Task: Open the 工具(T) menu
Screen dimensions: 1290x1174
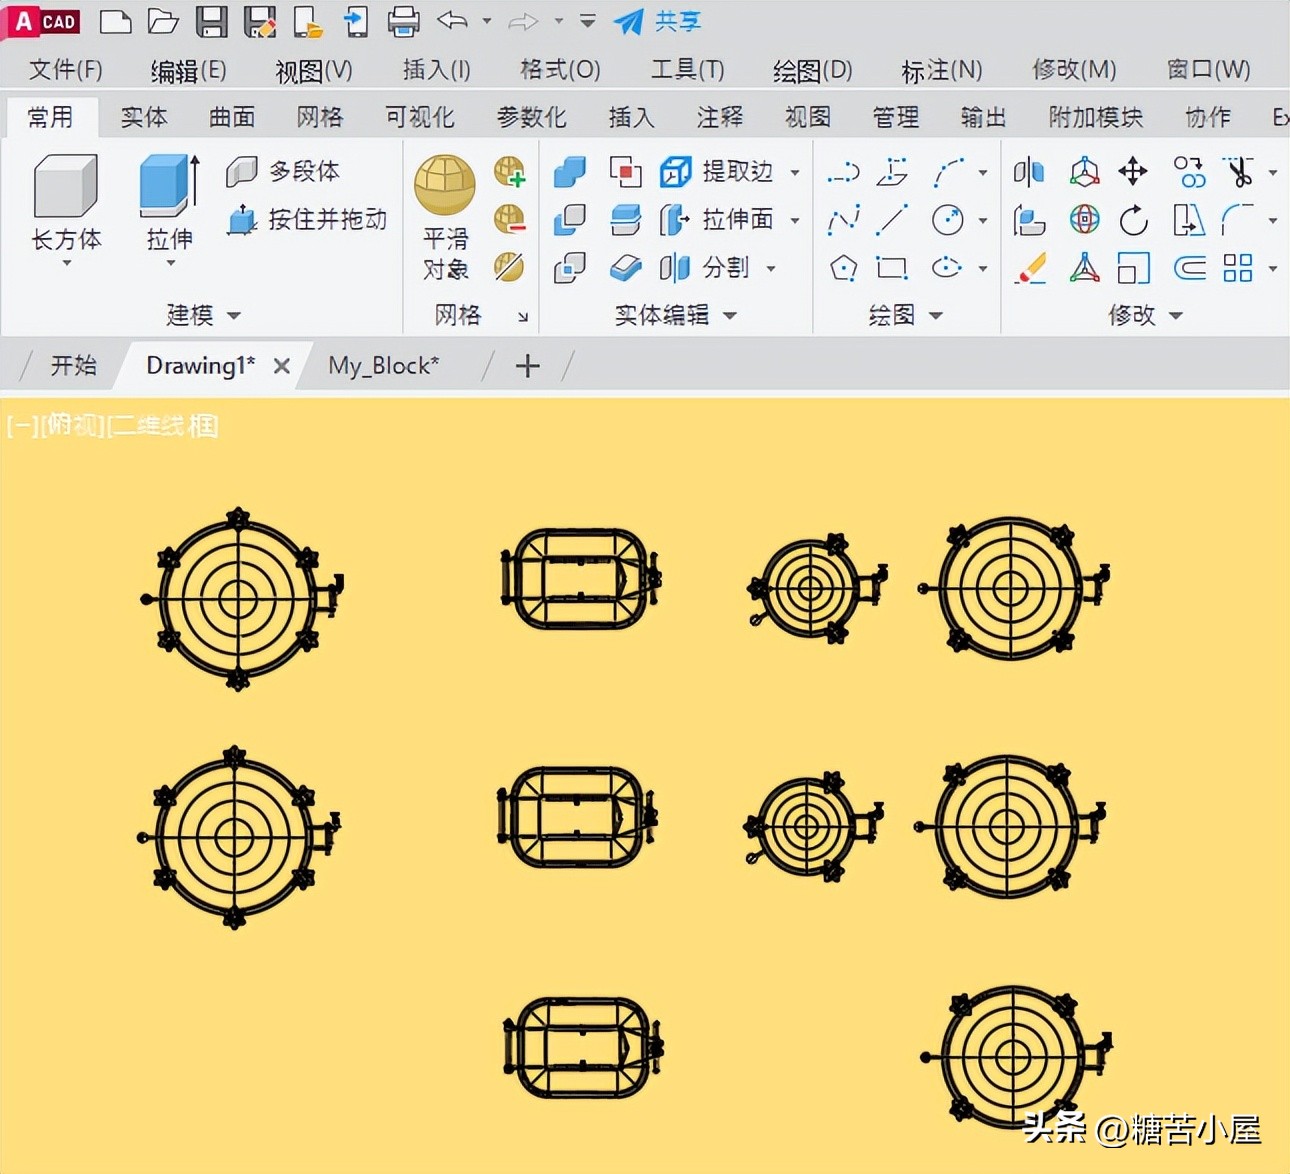Action: [687, 69]
